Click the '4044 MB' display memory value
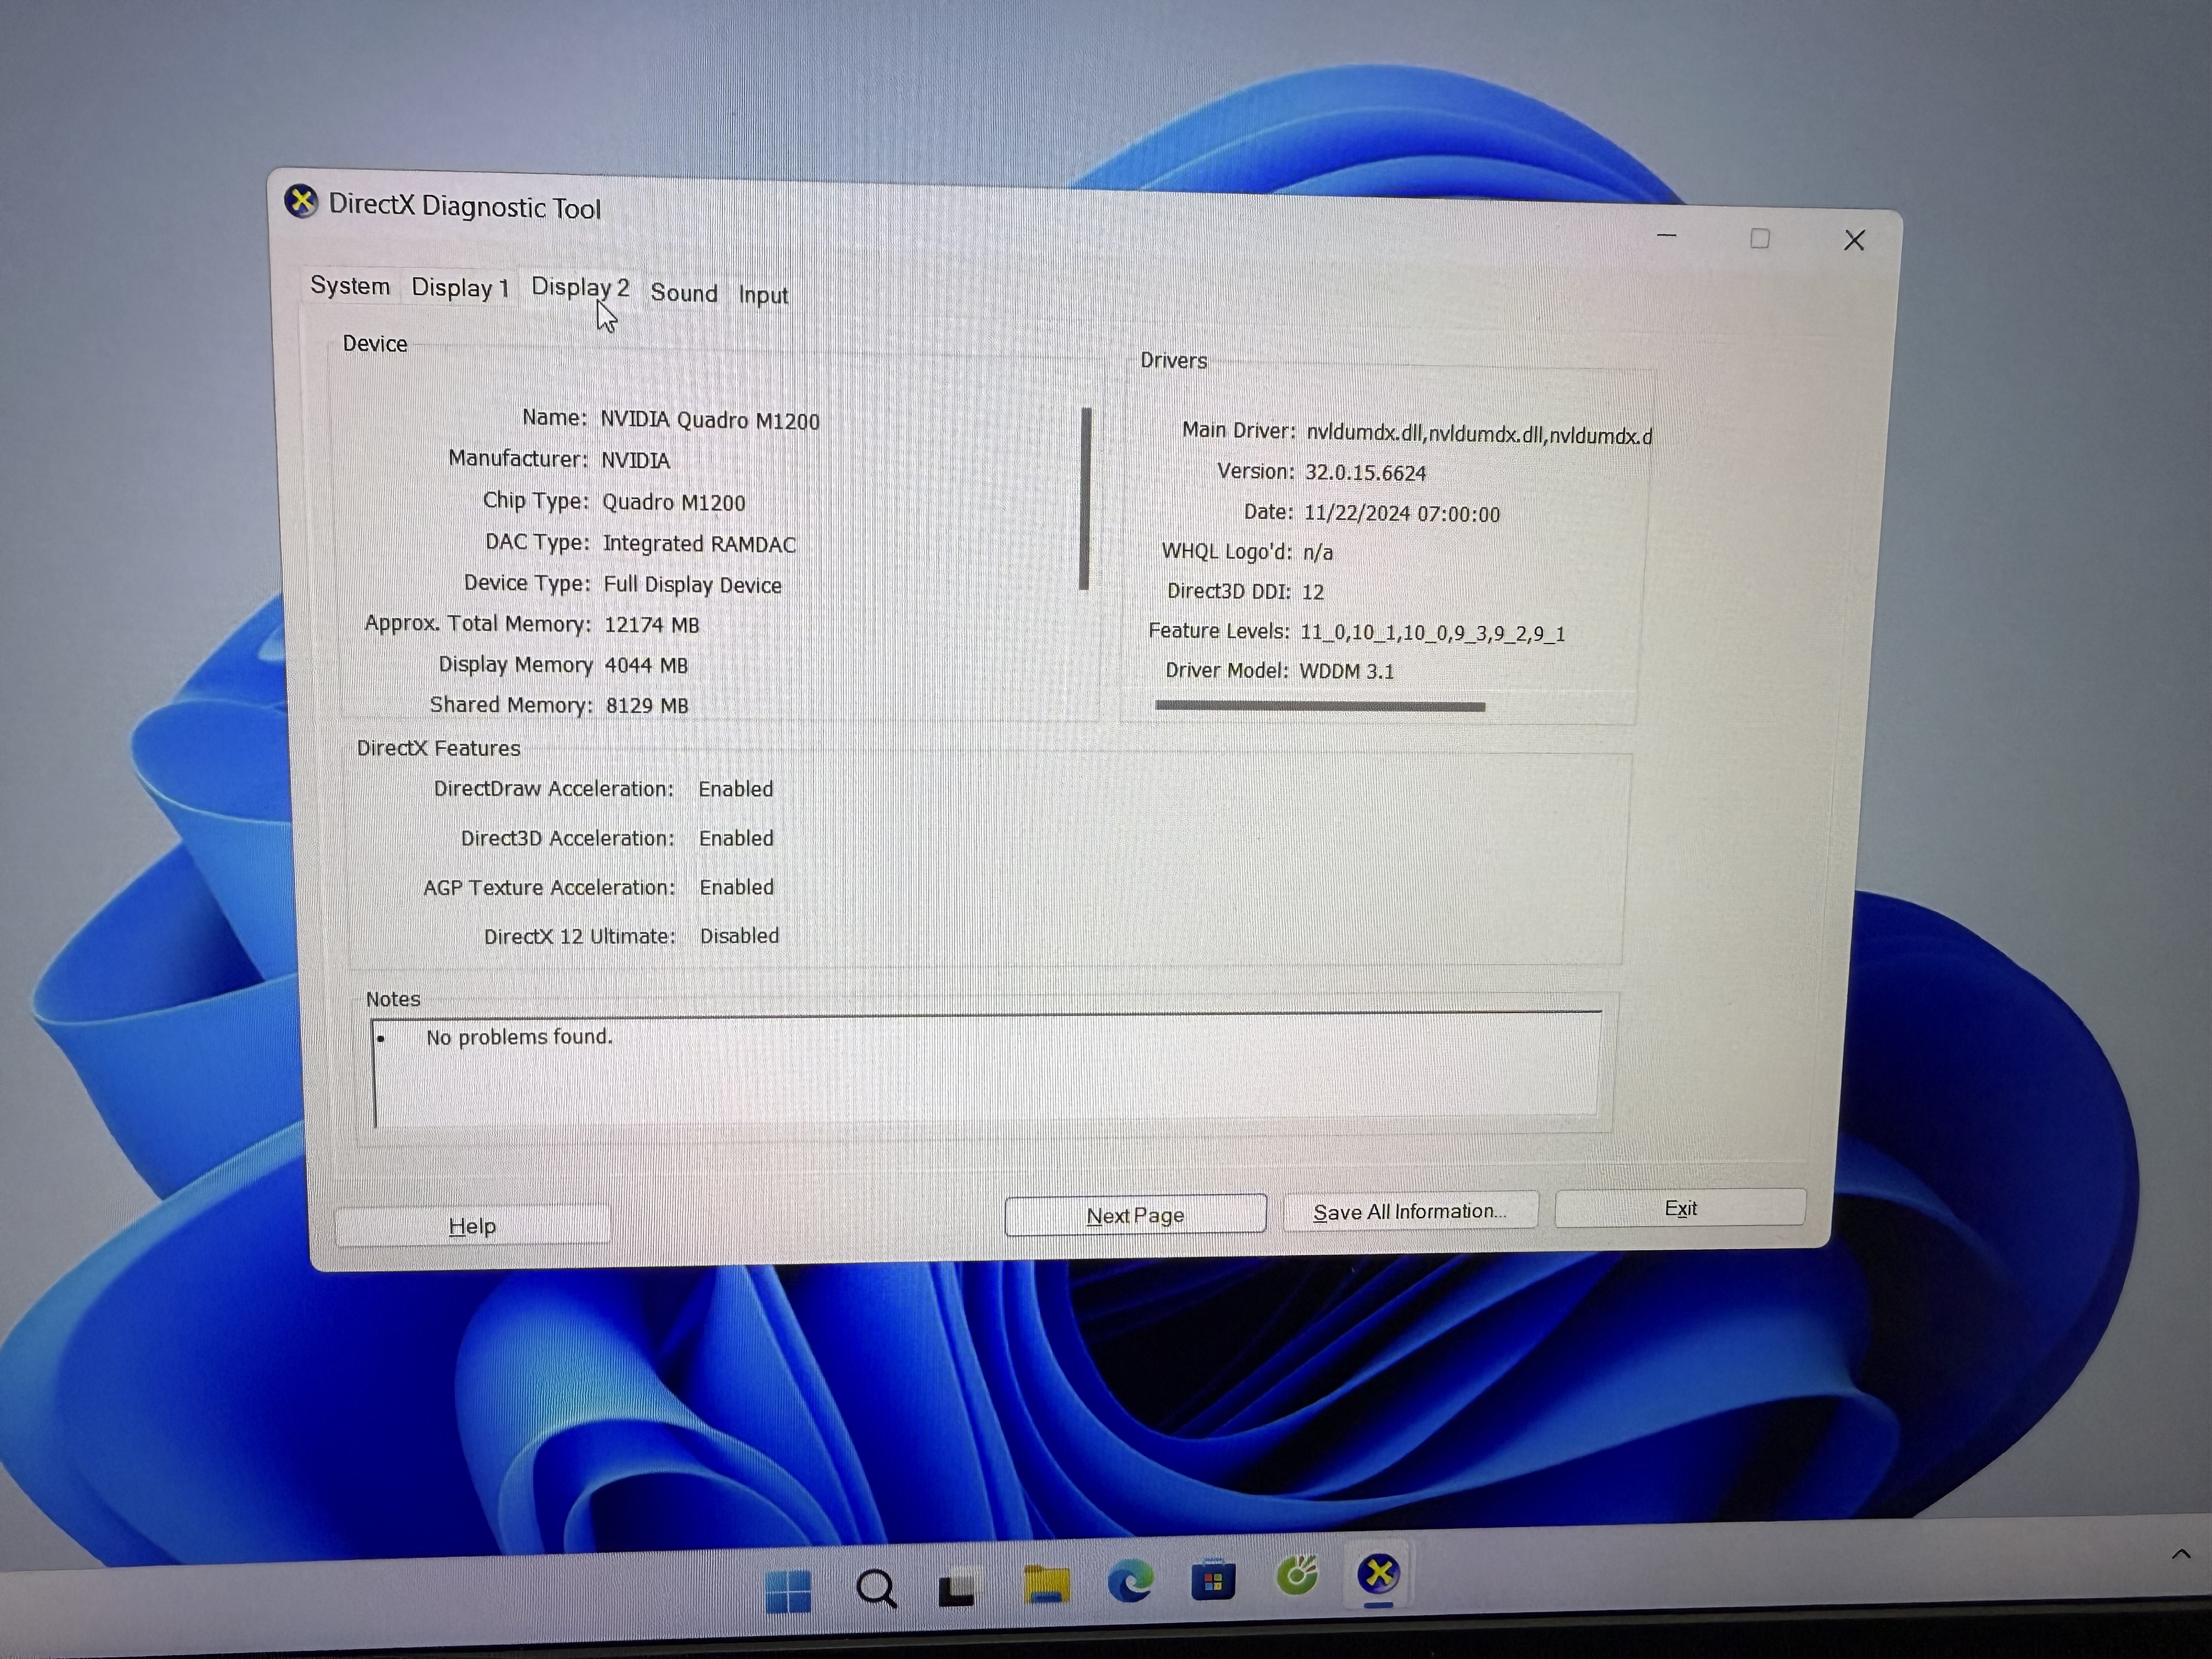 pyautogui.click(x=646, y=665)
